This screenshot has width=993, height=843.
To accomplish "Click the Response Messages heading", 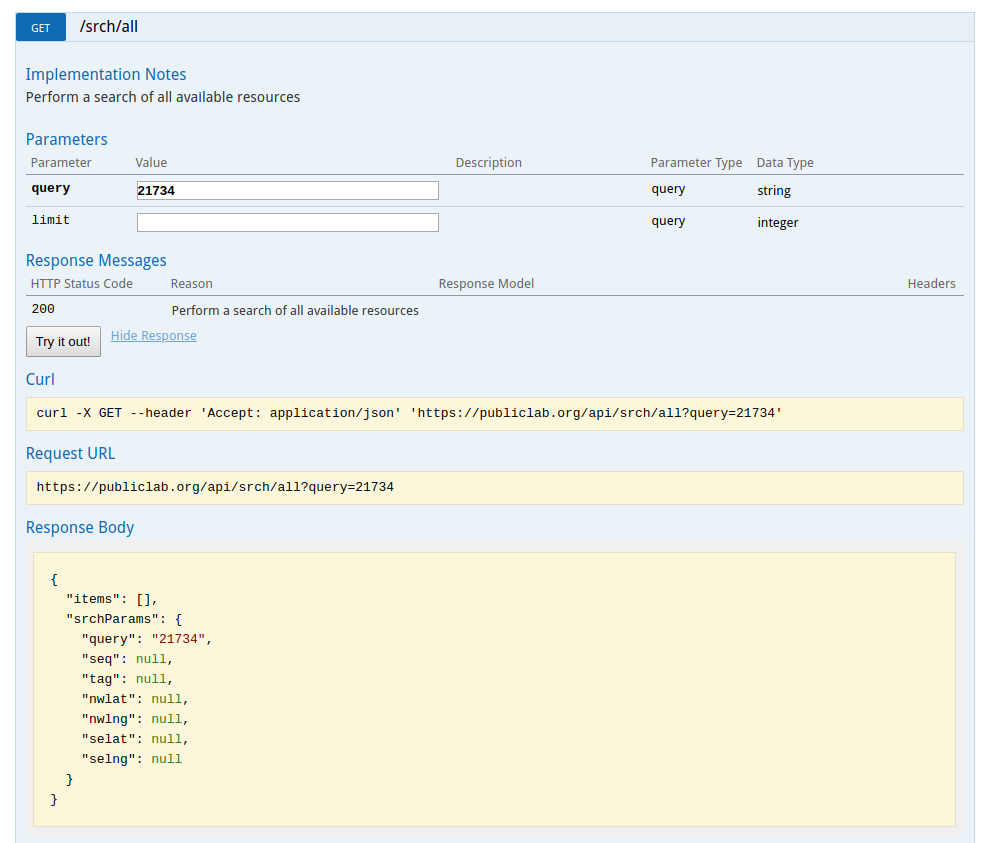I will point(96,260).
